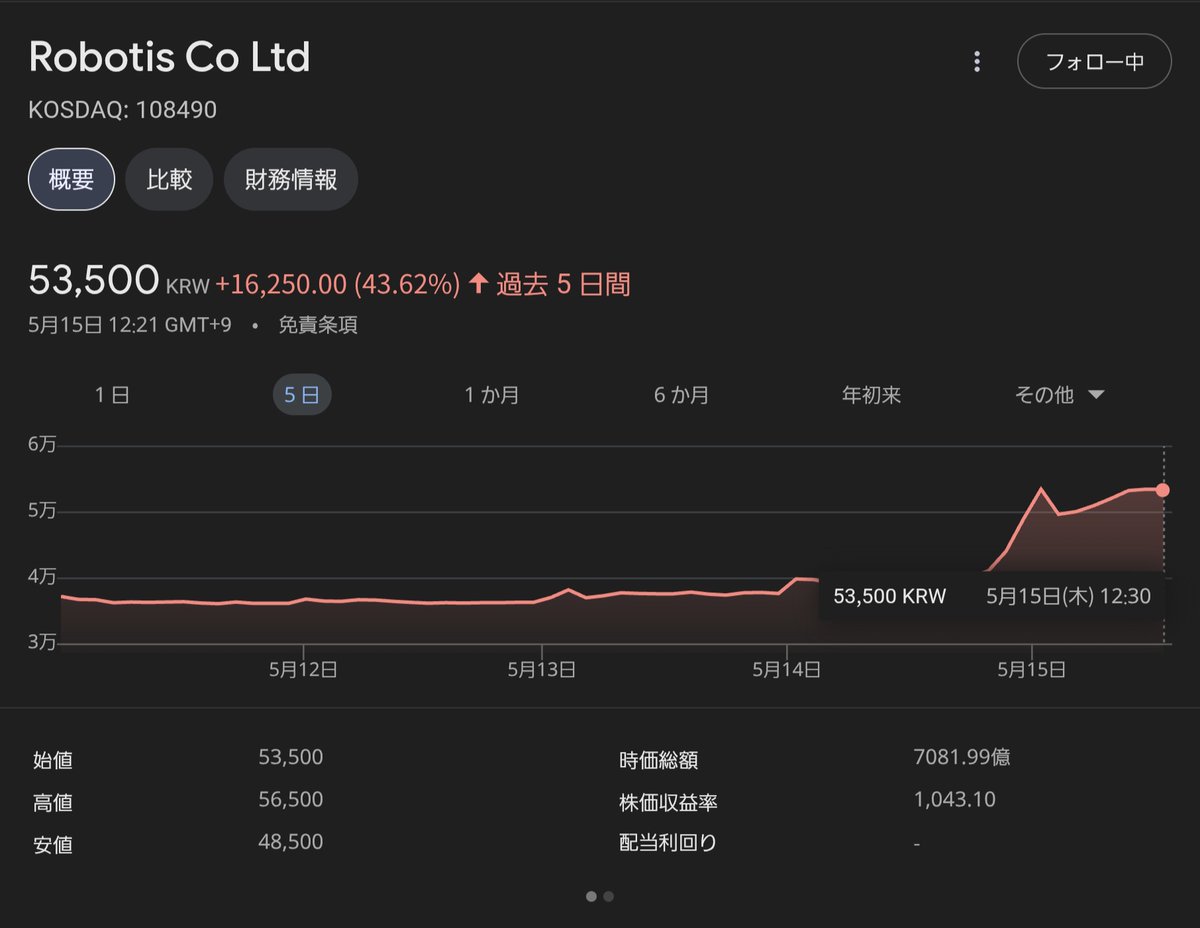This screenshot has height=928, width=1200.
Task: Click the 始値 opening price label
Action: point(53,760)
